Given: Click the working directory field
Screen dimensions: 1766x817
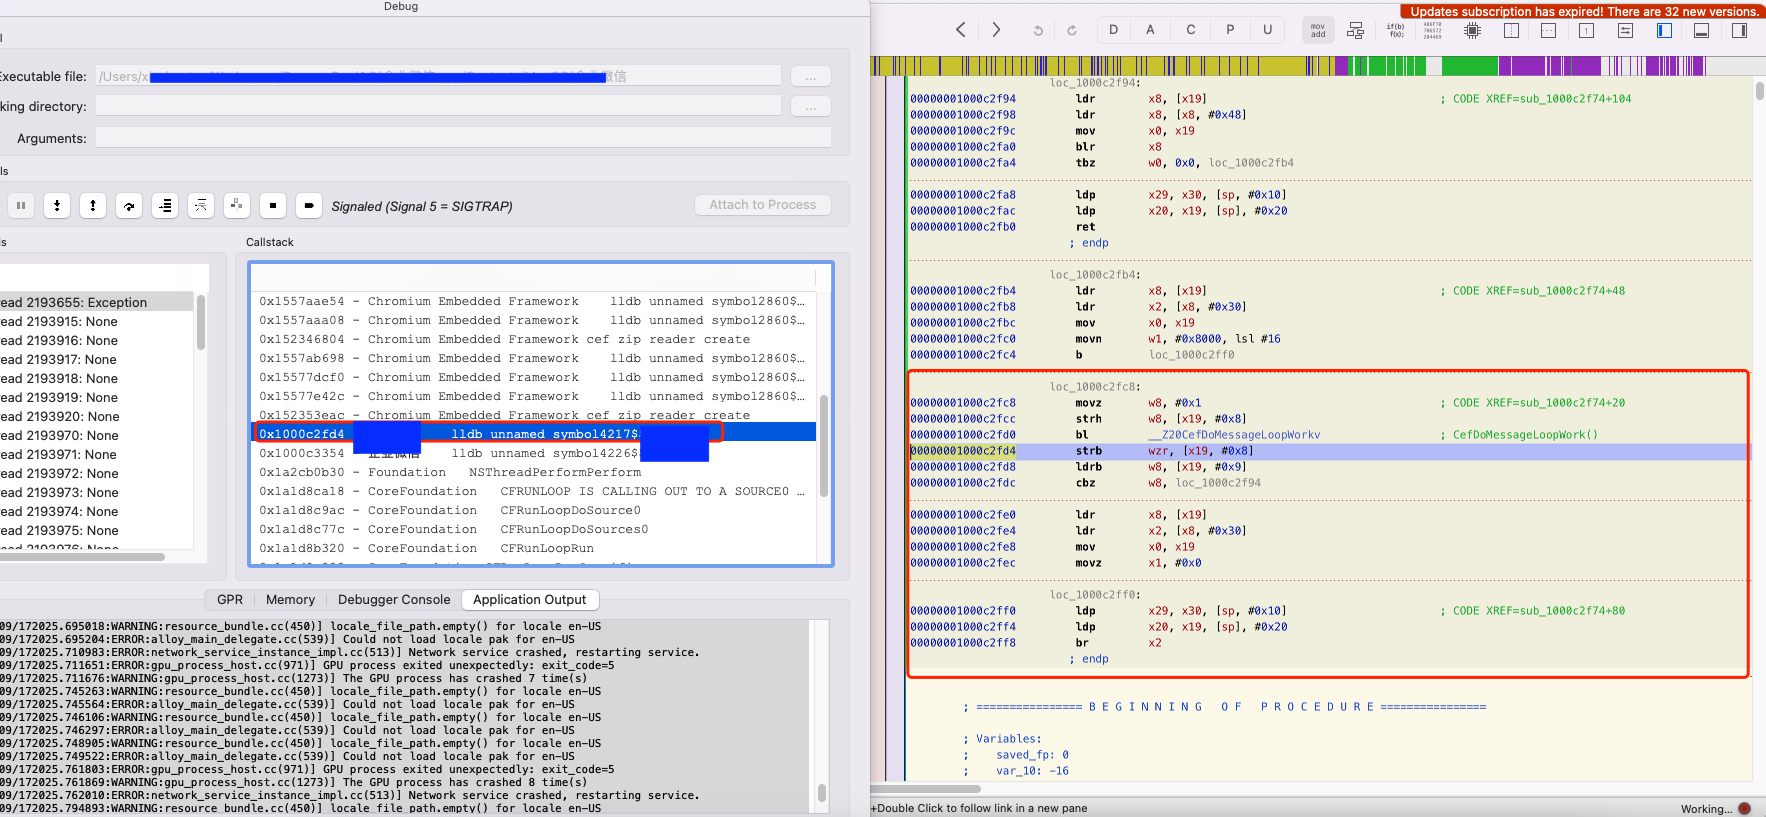Looking at the screenshot, I should (438, 106).
